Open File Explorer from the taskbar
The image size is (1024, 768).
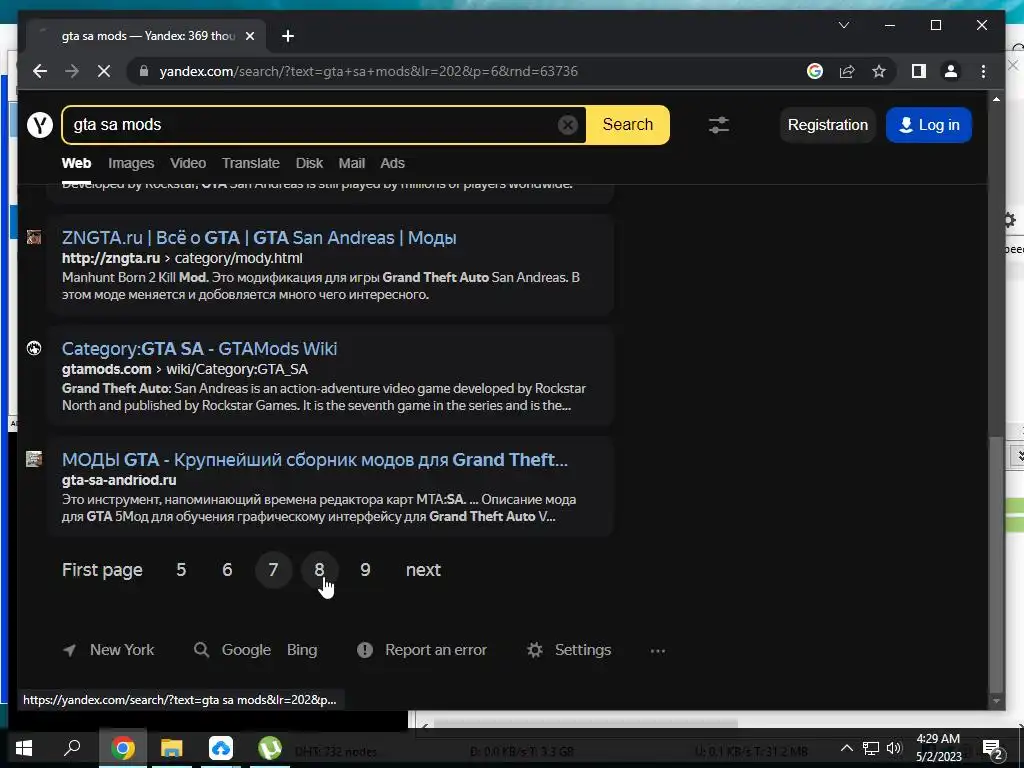coord(172,748)
